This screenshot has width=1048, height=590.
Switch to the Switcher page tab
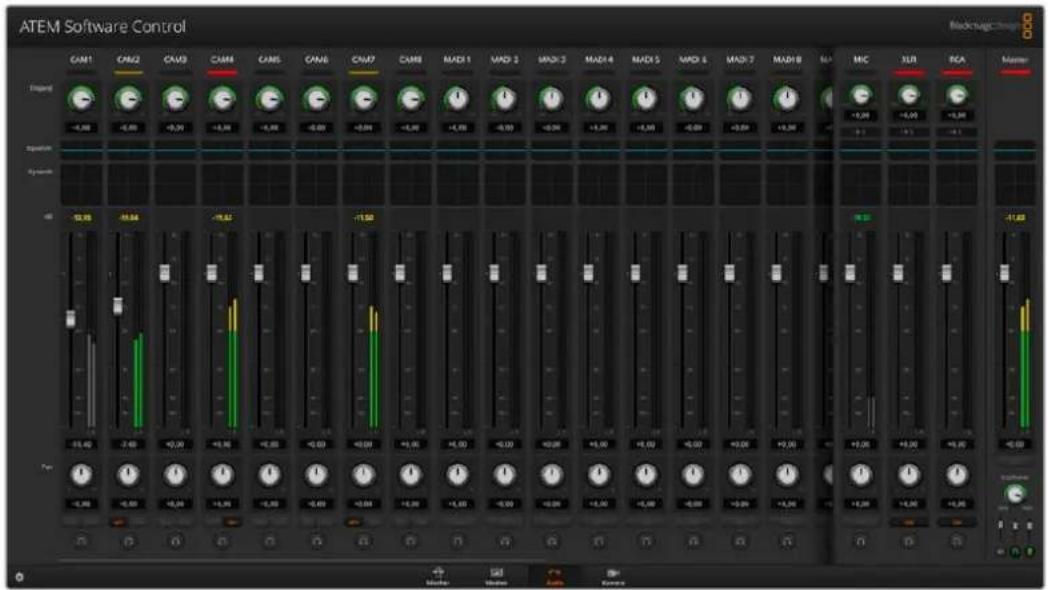(438, 576)
